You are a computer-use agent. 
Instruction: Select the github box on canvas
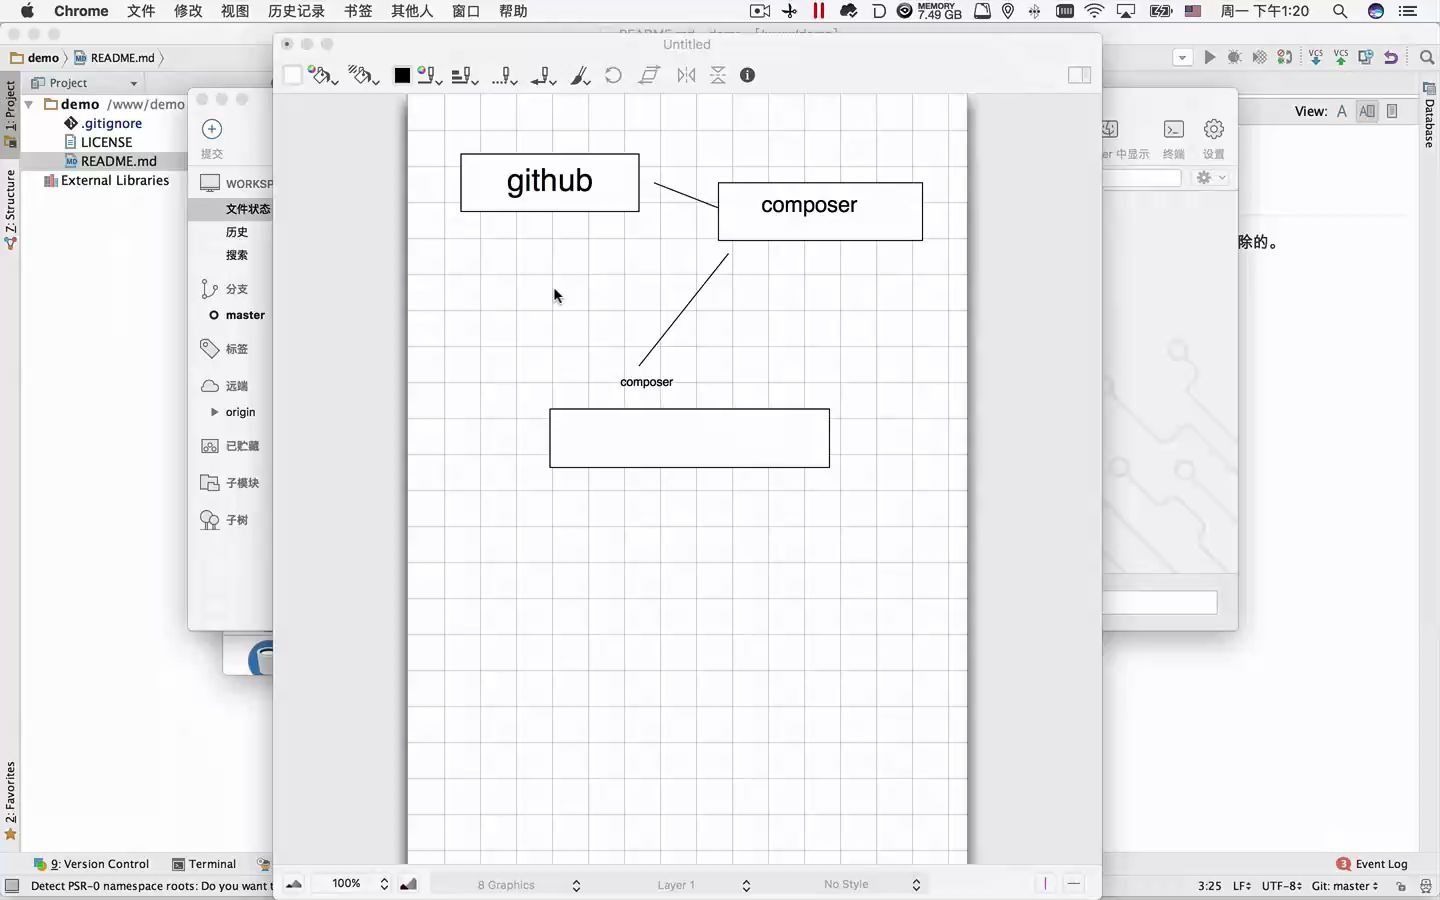tap(550, 182)
